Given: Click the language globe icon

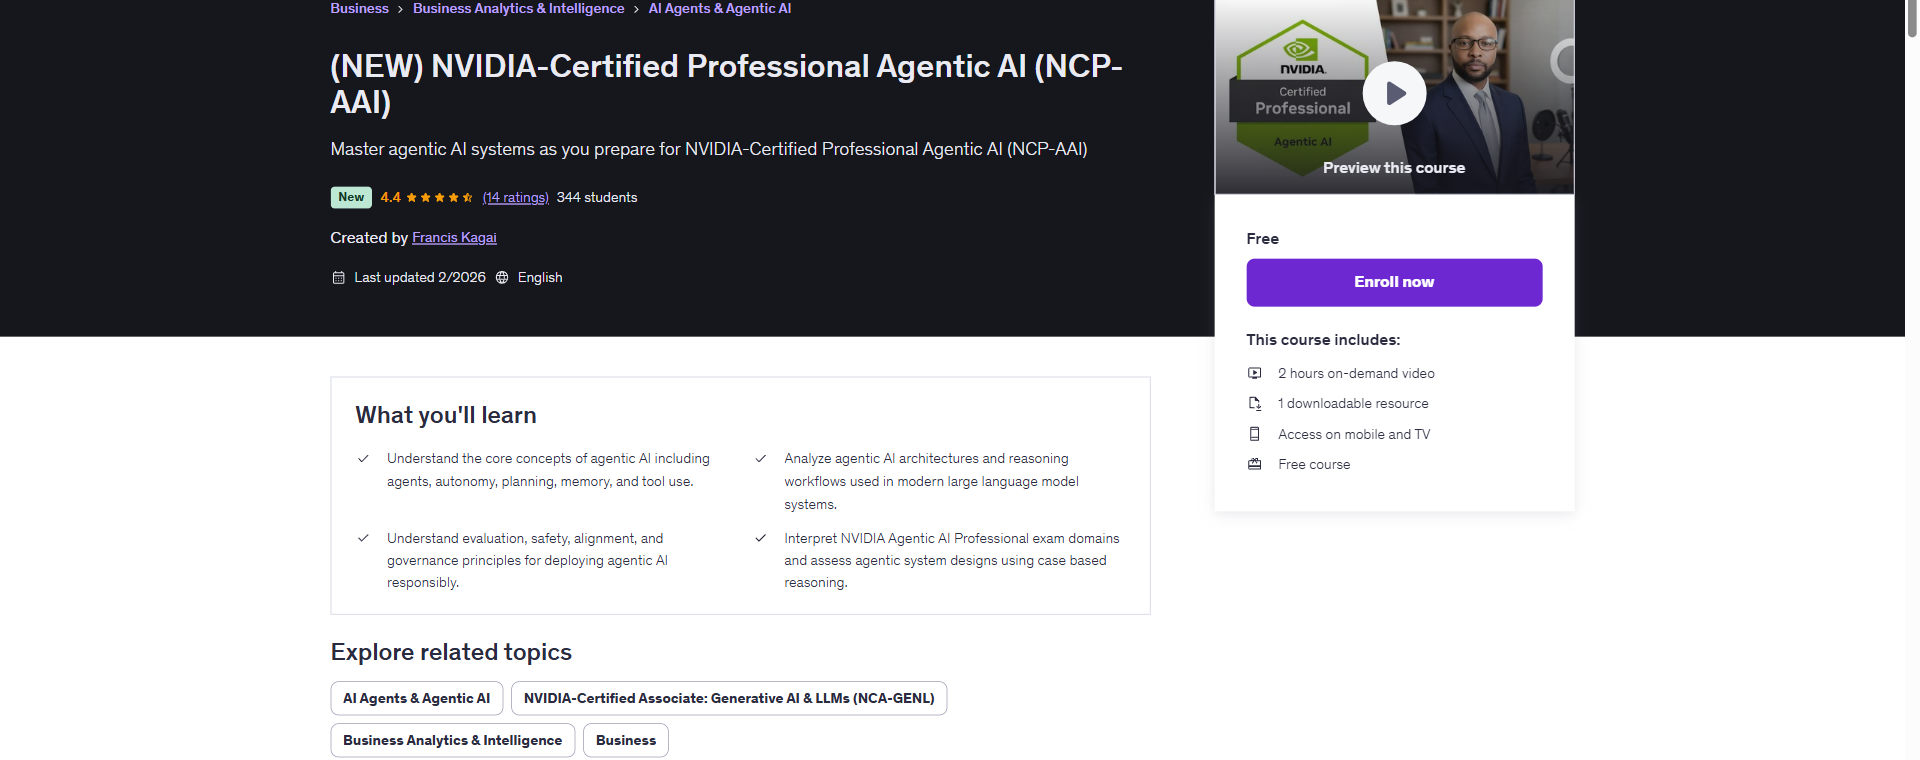Looking at the screenshot, I should (x=502, y=277).
